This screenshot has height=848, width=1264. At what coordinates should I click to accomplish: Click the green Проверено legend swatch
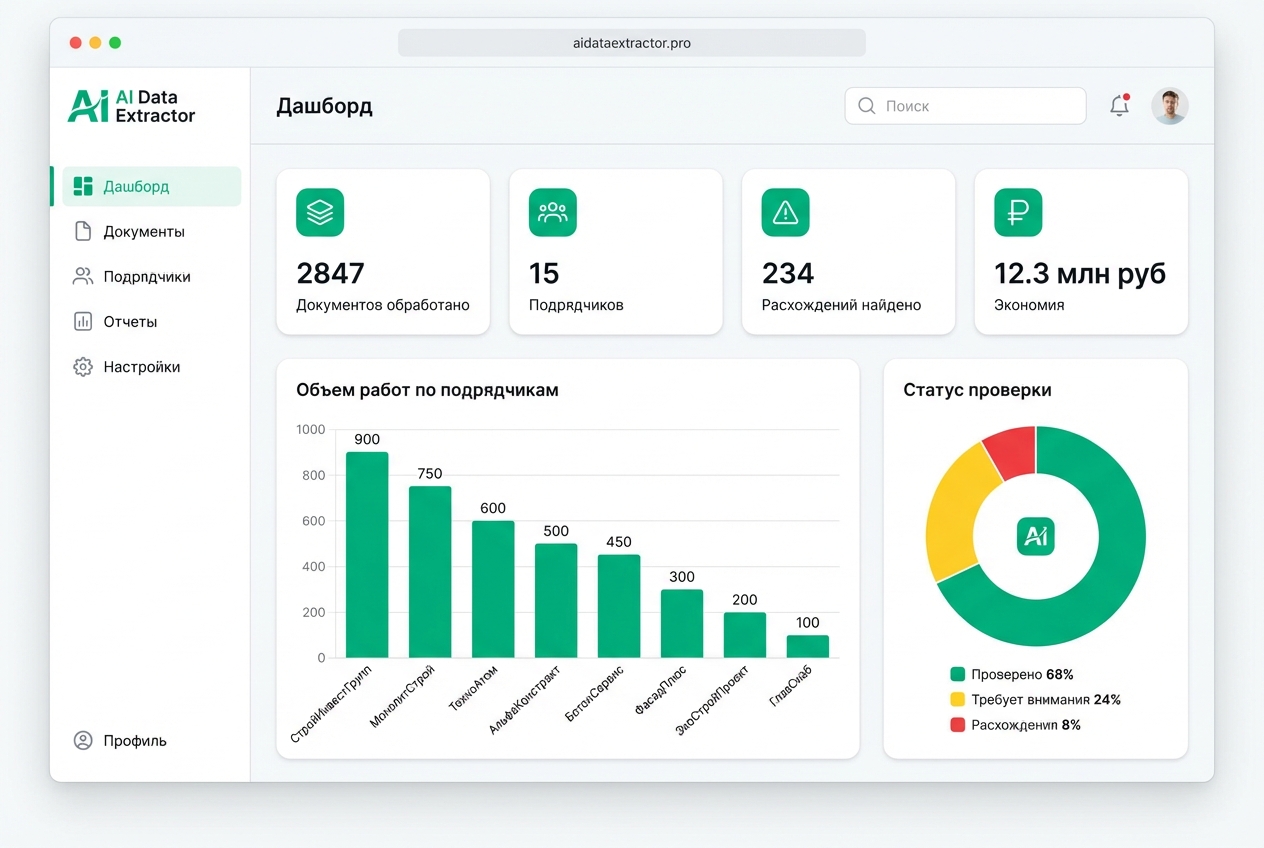[x=957, y=675]
